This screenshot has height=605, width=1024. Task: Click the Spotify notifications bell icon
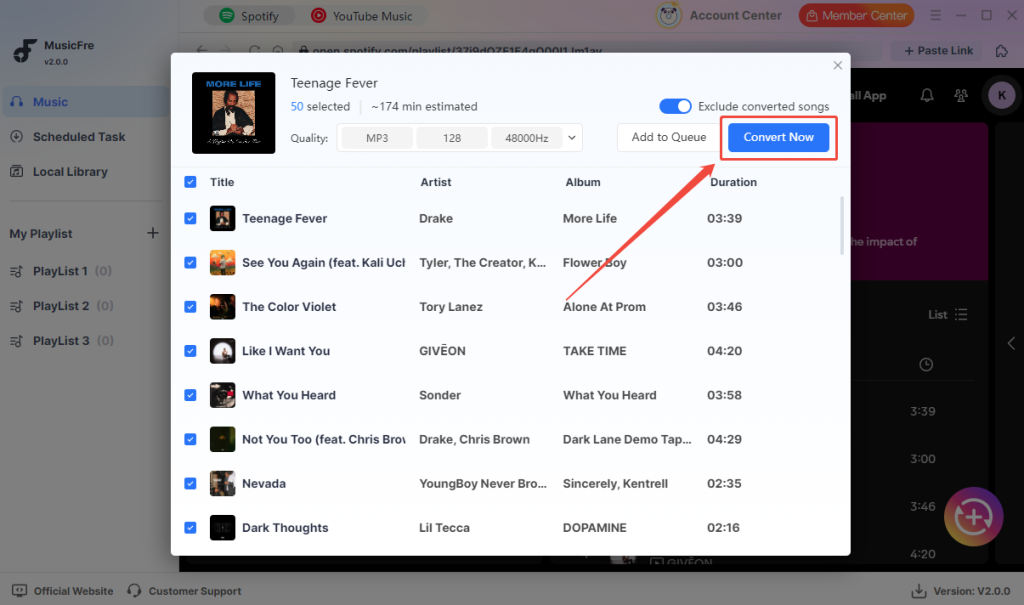pos(927,95)
